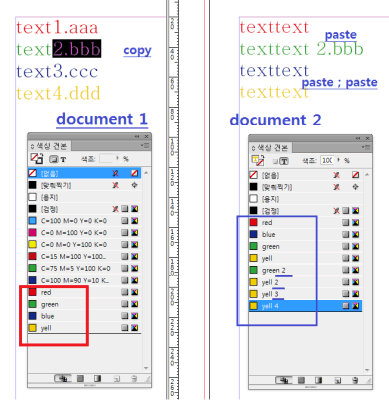The height and width of the screenshot is (400, 389).
Task: Click new swatch icon in document 2 panel
Action: (338, 380)
